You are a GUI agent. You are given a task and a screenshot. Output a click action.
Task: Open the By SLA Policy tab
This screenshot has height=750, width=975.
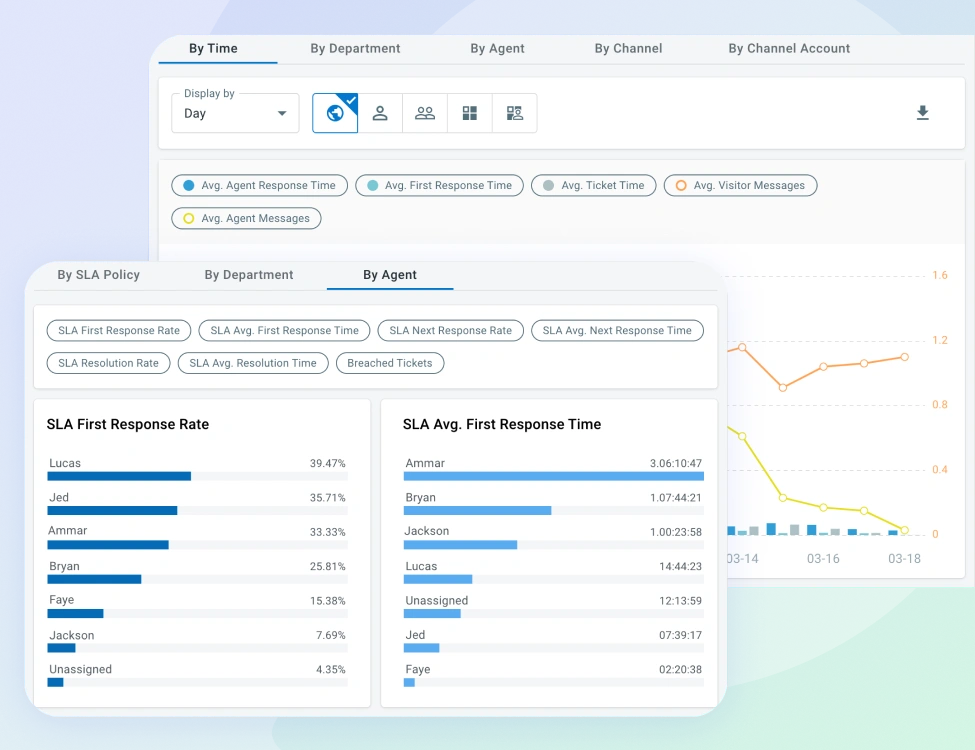click(100, 274)
